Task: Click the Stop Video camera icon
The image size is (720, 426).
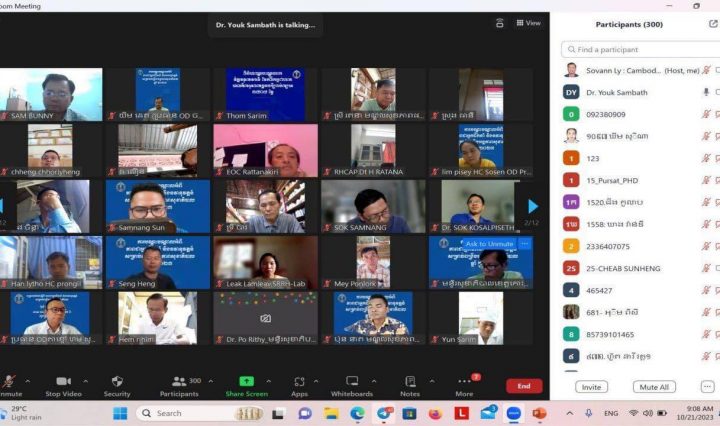Action: [x=63, y=381]
